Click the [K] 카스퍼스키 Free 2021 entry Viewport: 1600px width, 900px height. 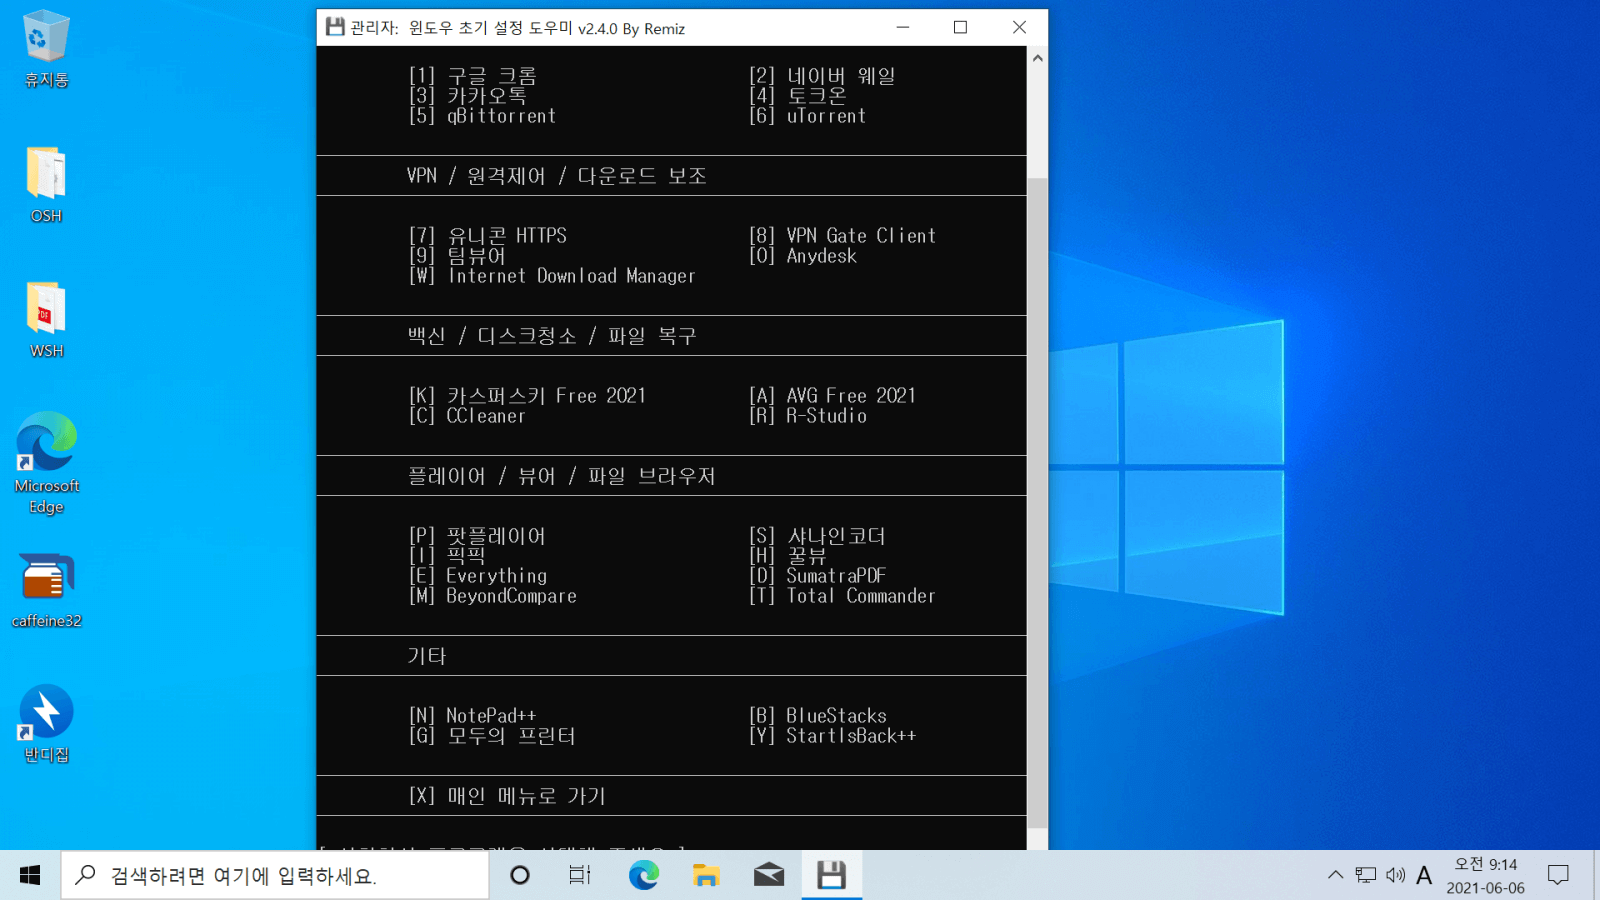[x=527, y=396]
